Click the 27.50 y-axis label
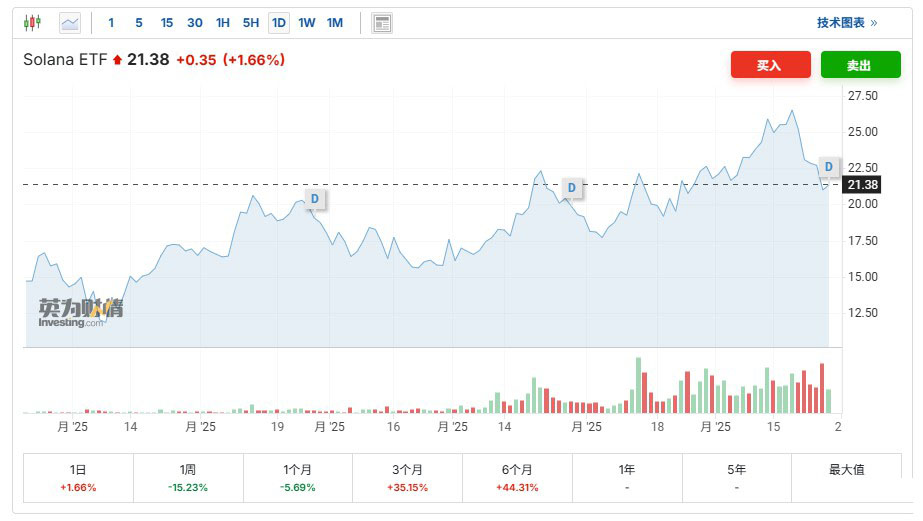The width and height of the screenshot is (923, 521). click(x=862, y=96)
